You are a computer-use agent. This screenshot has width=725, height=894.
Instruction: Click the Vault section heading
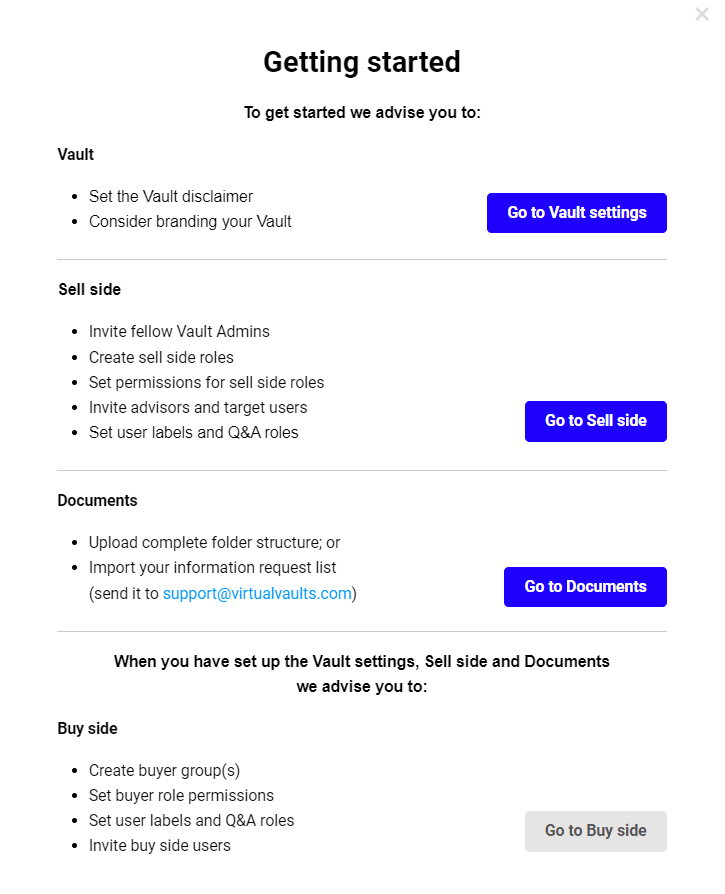(x=76, y=154)
